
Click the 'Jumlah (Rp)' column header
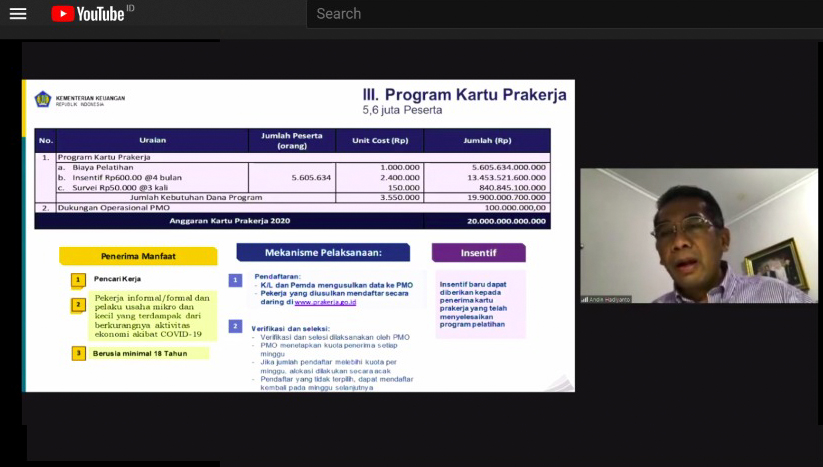[x=487, y=140]
